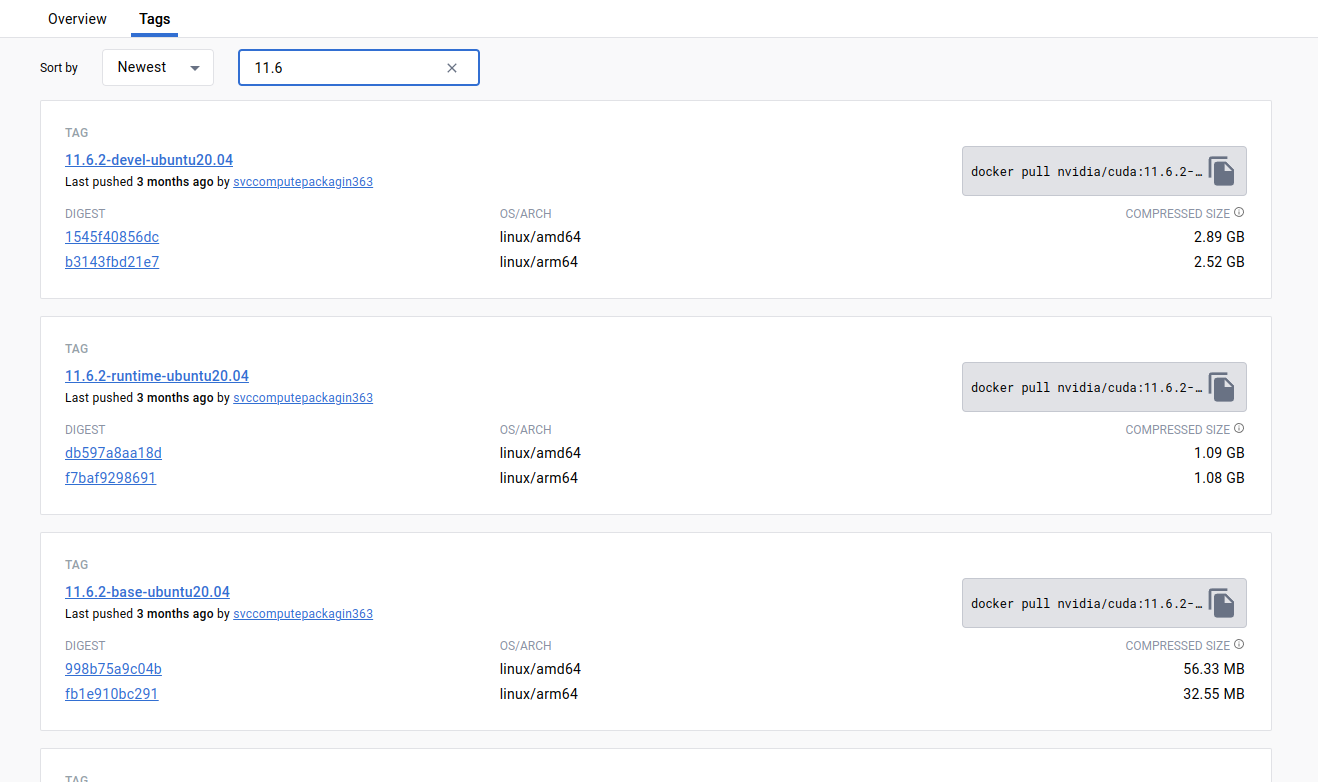The width and height of the screenshot is (1318, 782).
Task: Click info icon beside runtime card's Compressed Size
Action: click(1239, 429)
